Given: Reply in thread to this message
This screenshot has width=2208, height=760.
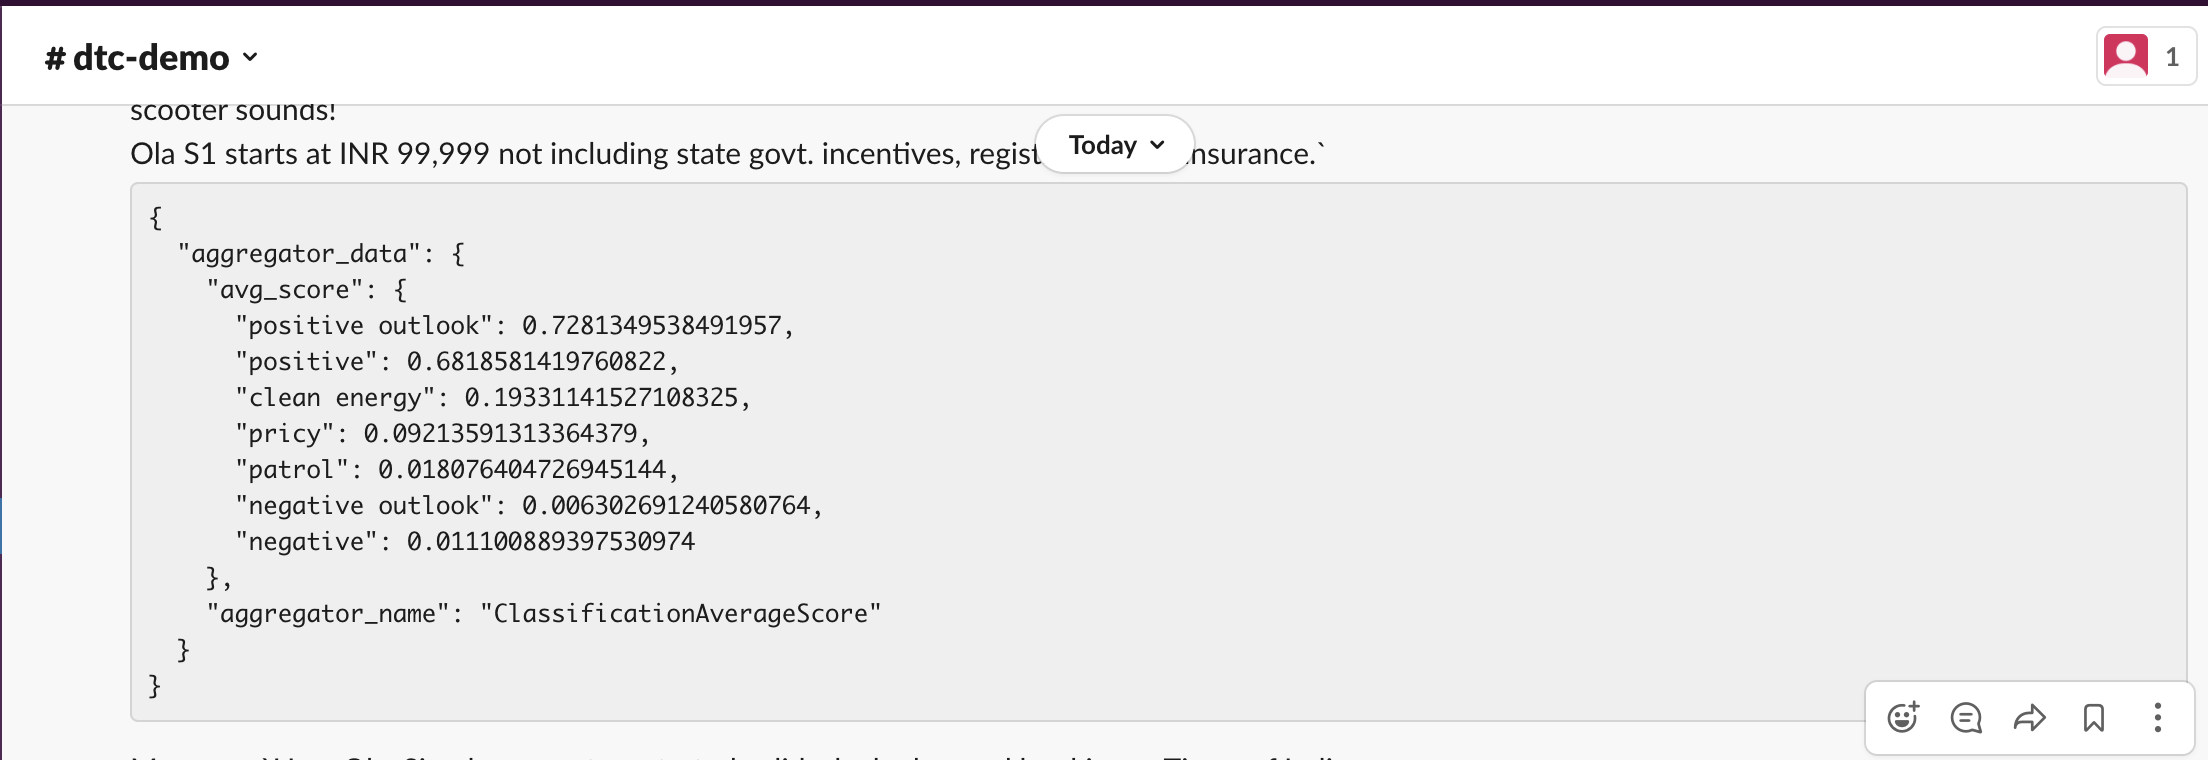Looking at the screenshot, I should coord(1966,718).
